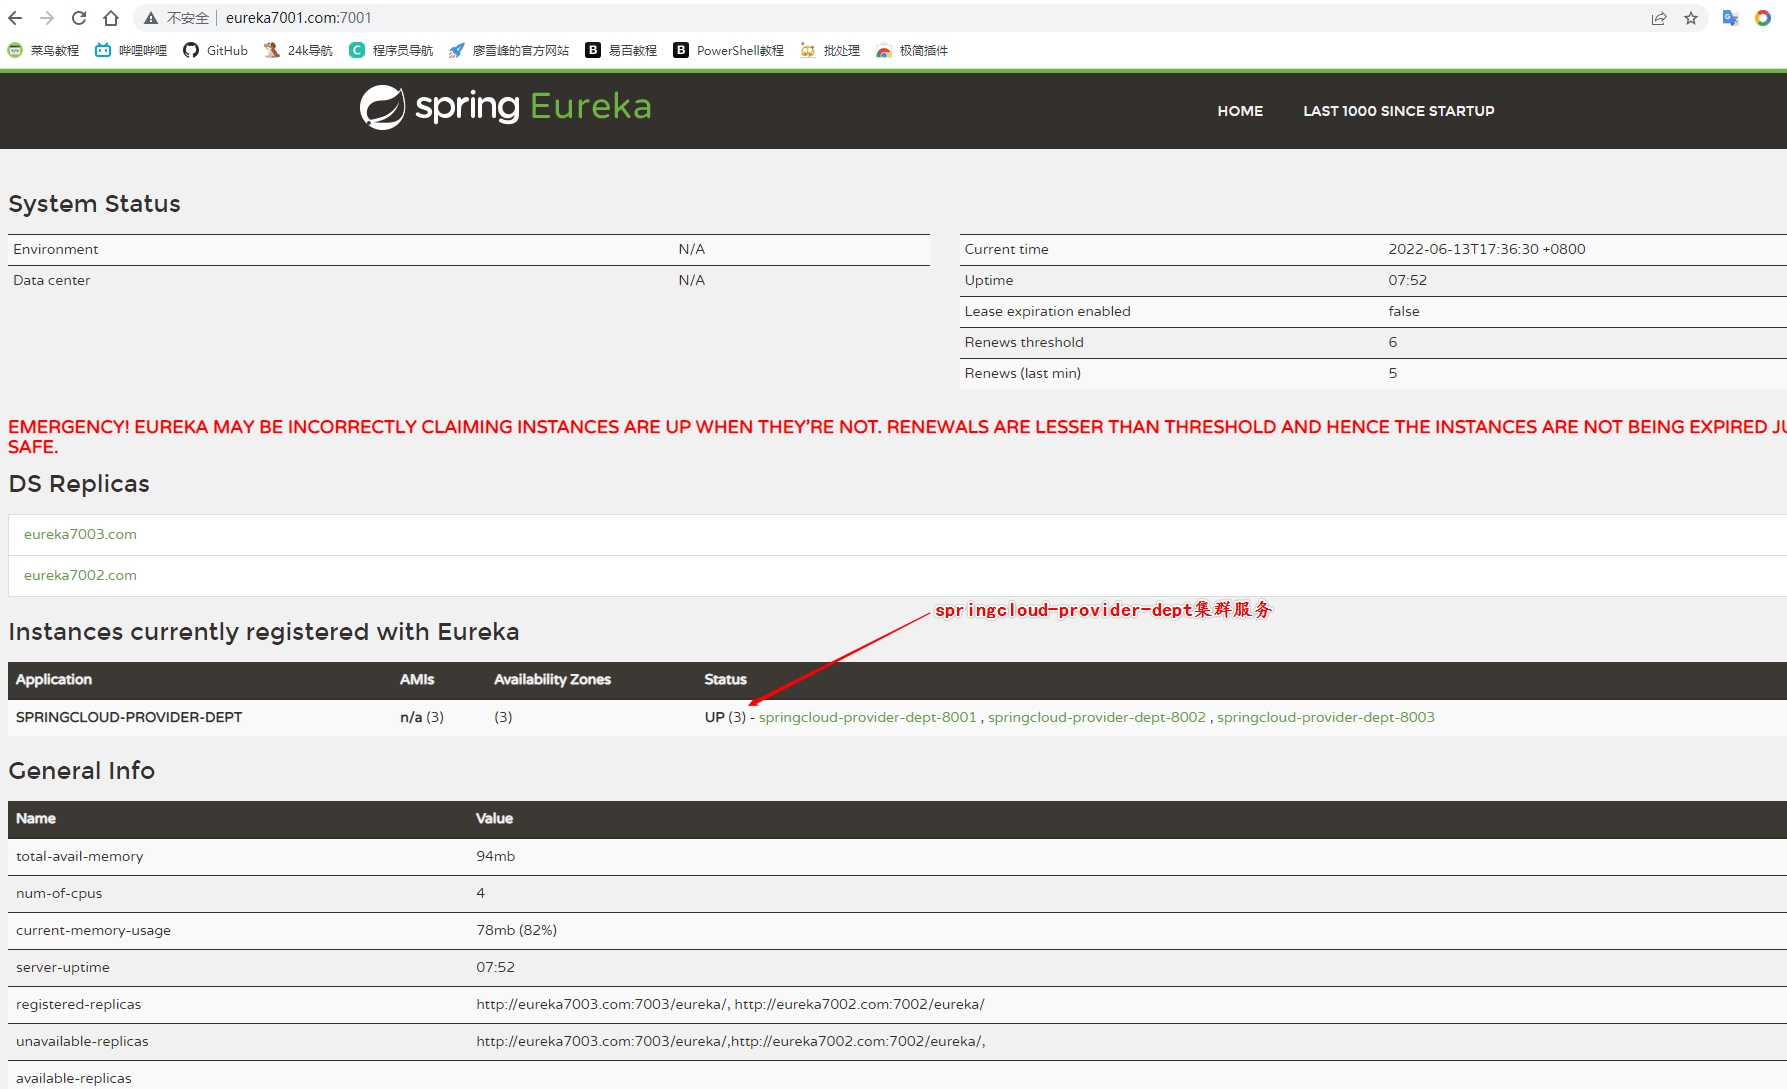Click the Environment row label
1787x1089 pixels.
(x=55, y=249)
